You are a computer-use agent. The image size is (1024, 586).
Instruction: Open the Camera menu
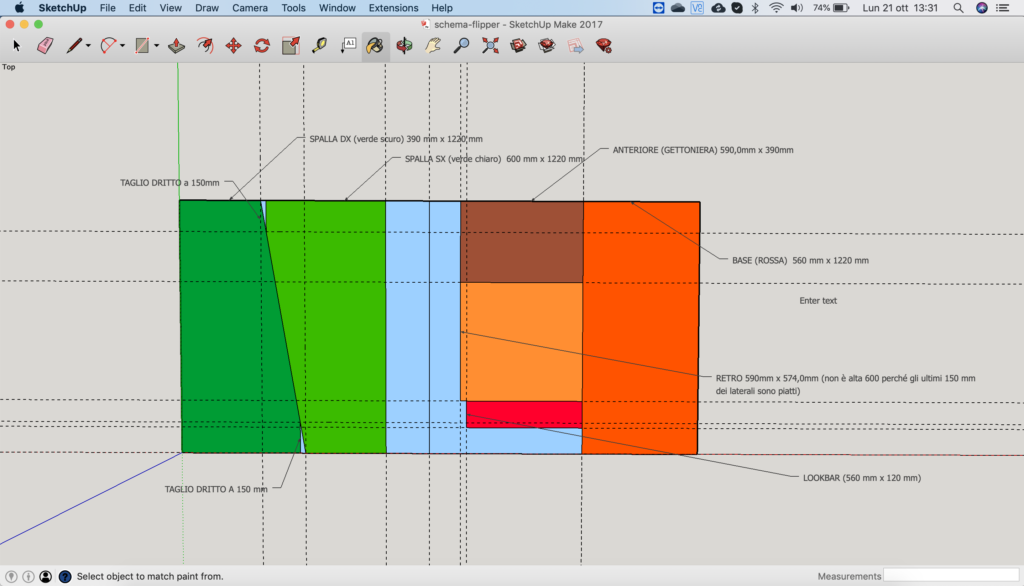[x=249, y=8]
